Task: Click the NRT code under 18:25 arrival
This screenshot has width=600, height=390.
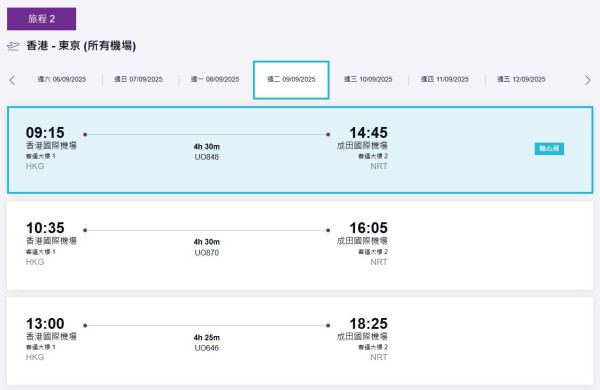Action: (379, 357)
